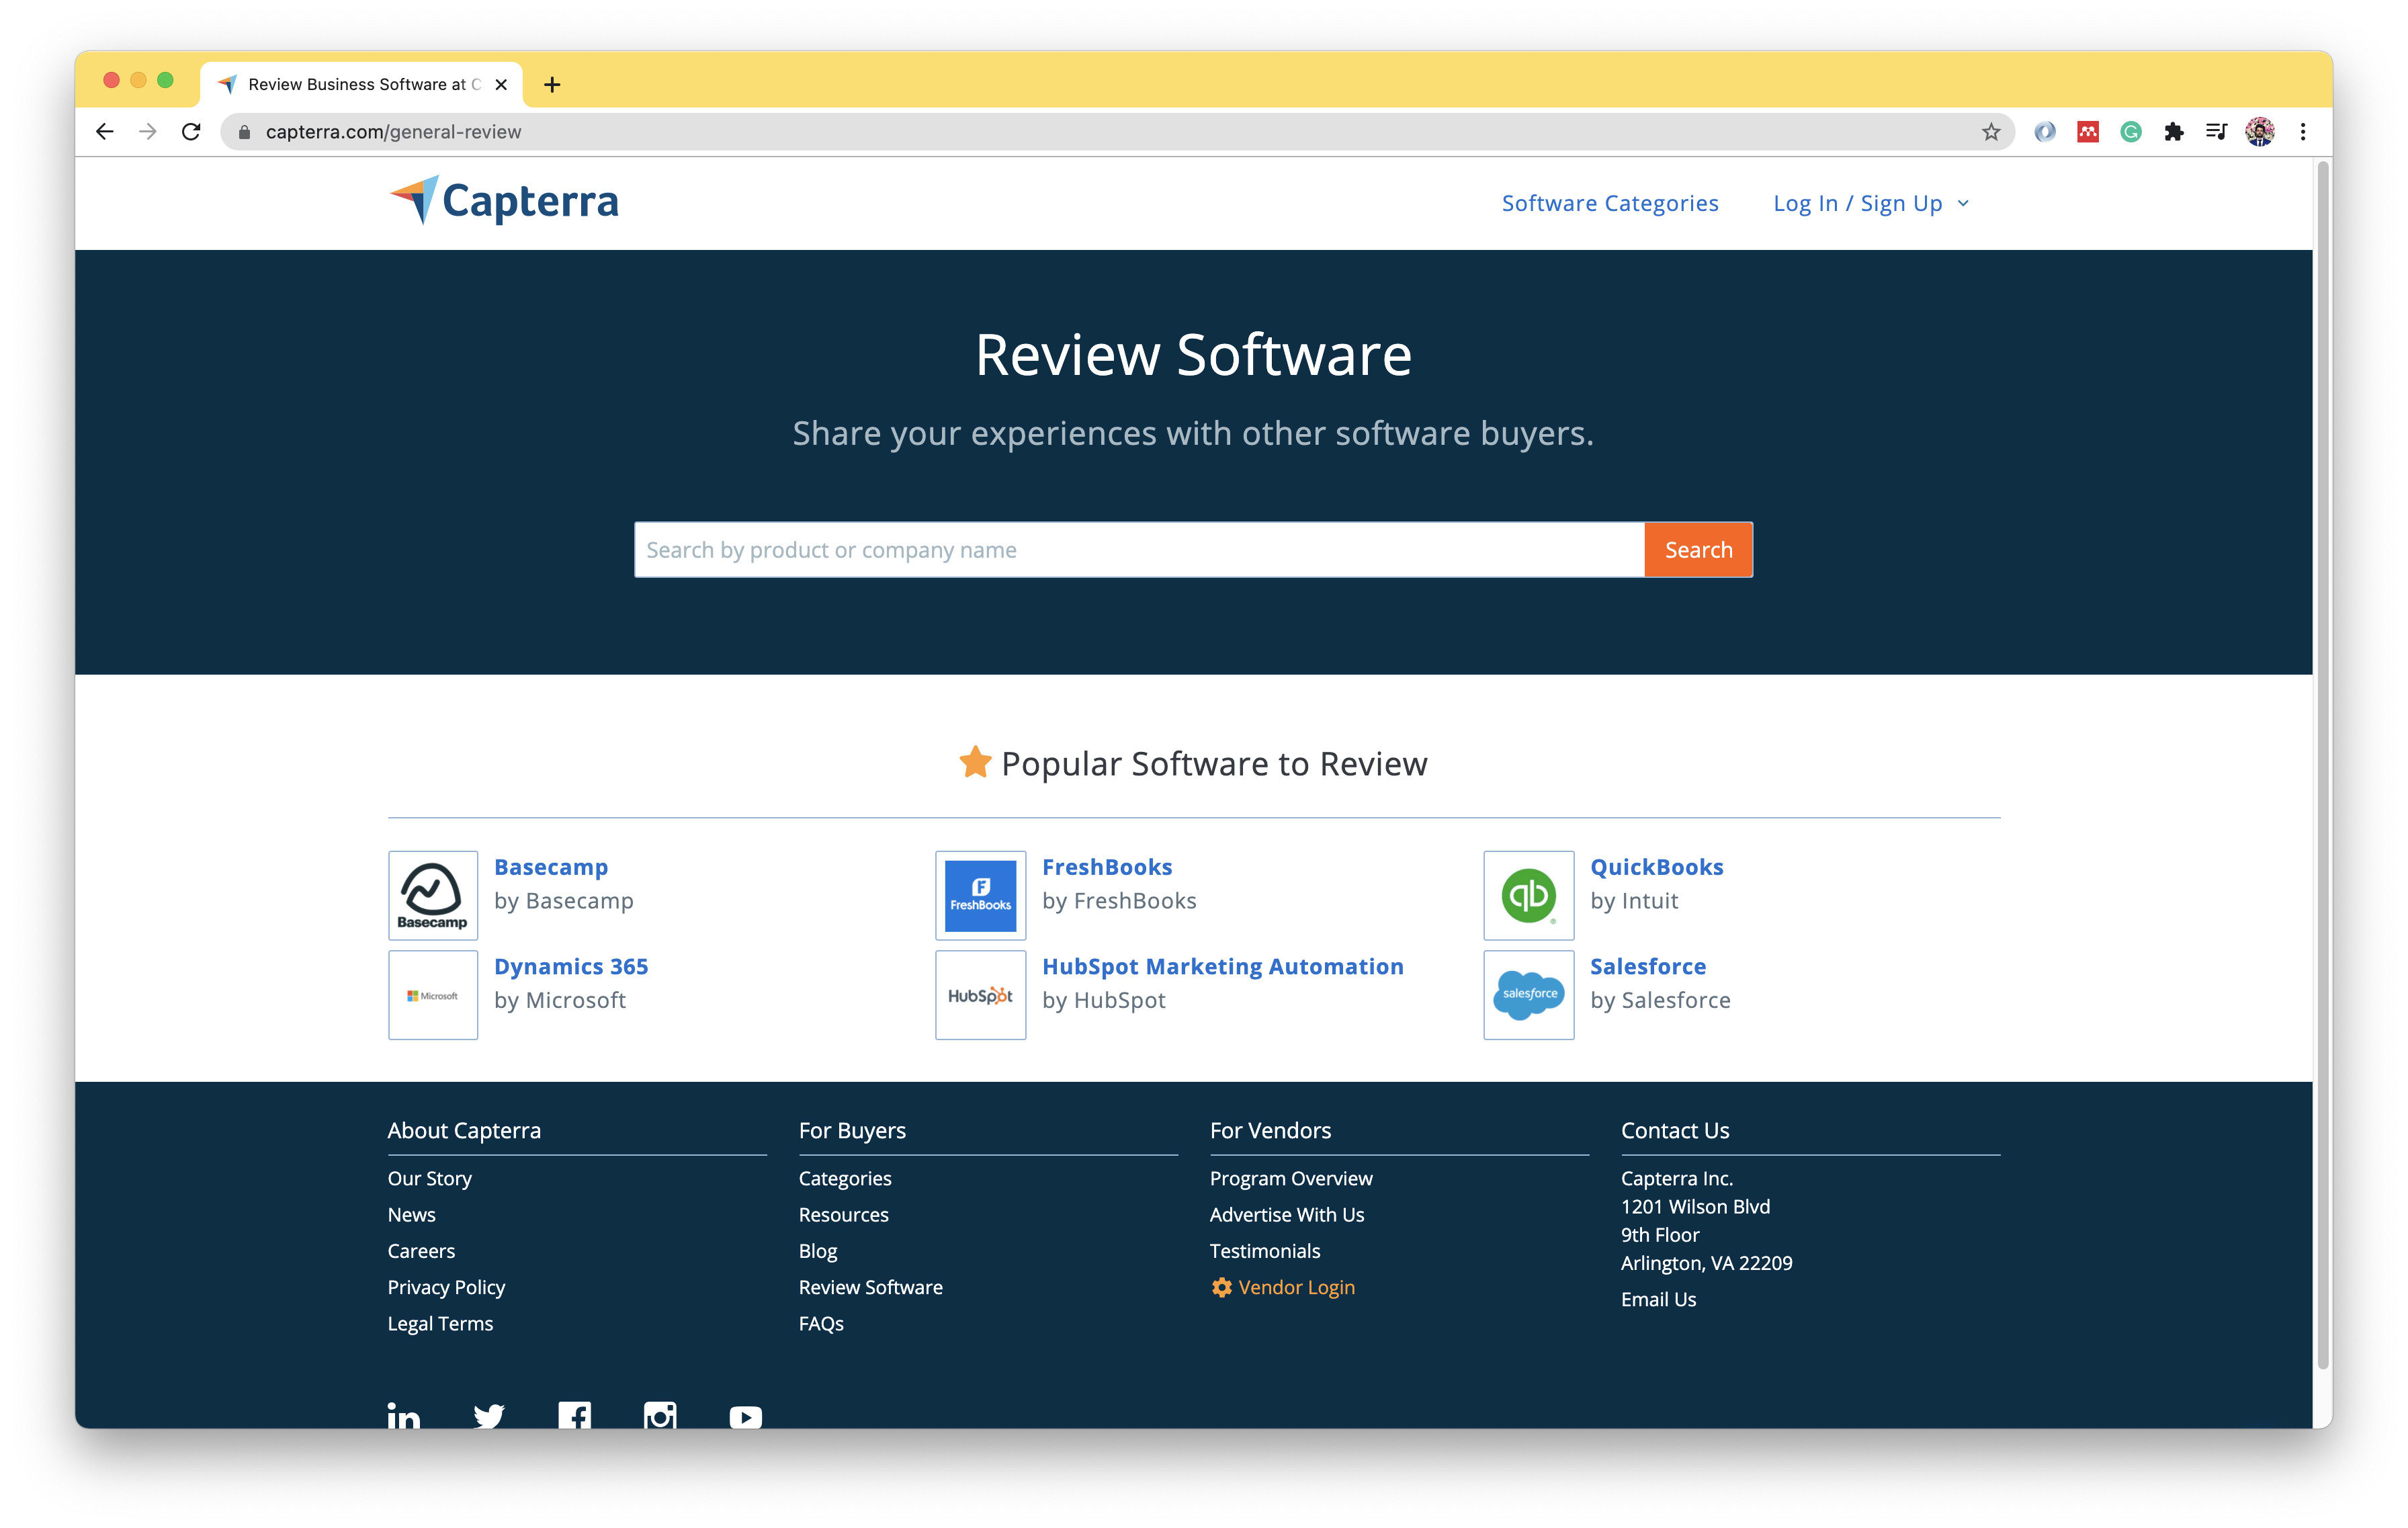Open the Chrome three-dot menu
The width and height of the screenshot is (2408, 1528).
tap(2303, 131)
